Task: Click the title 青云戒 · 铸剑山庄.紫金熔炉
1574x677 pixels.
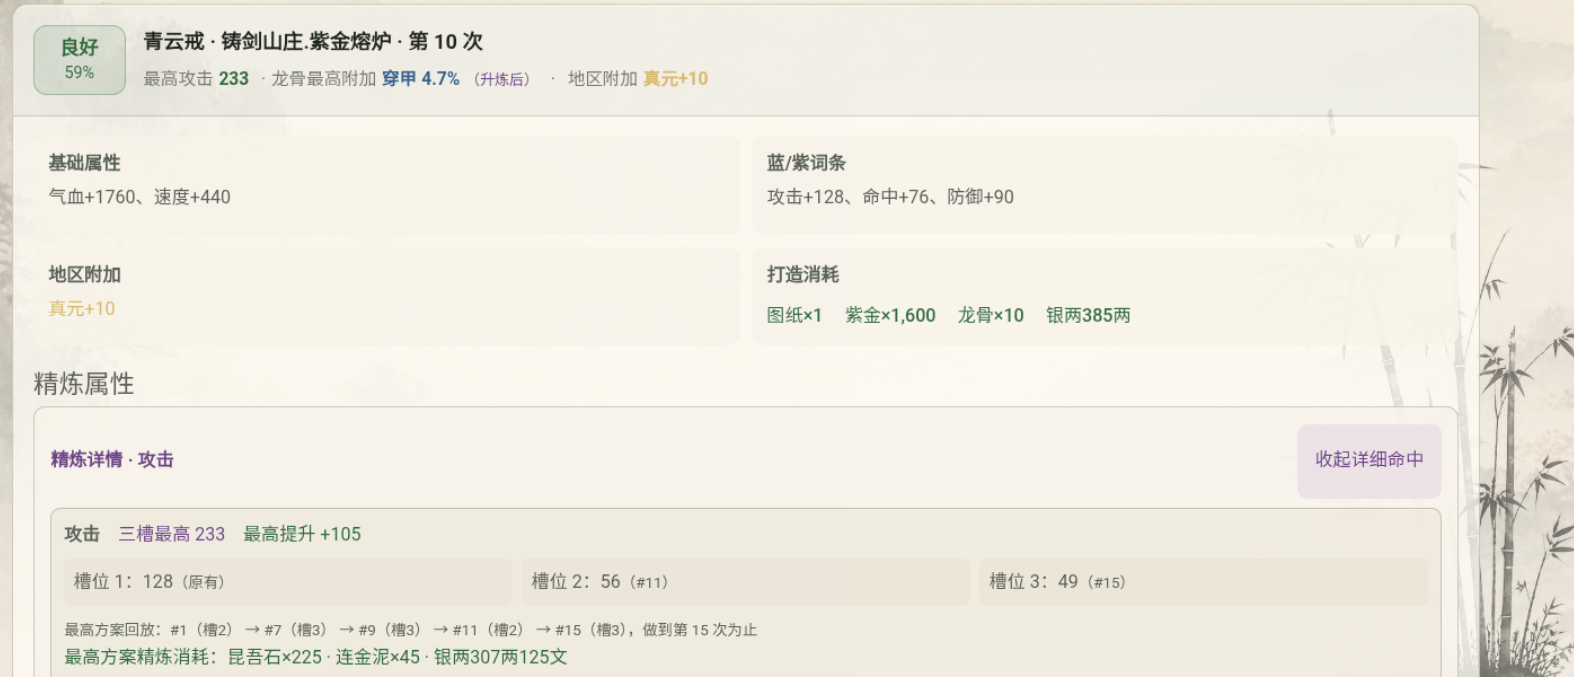Action: 267,41
